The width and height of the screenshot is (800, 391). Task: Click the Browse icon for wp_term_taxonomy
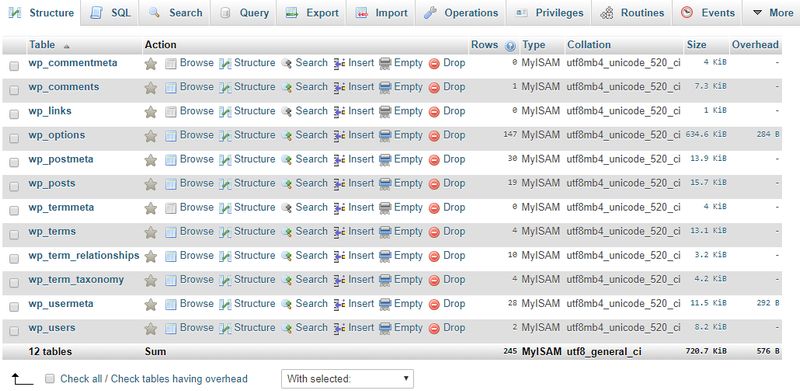tap(171, 280)
